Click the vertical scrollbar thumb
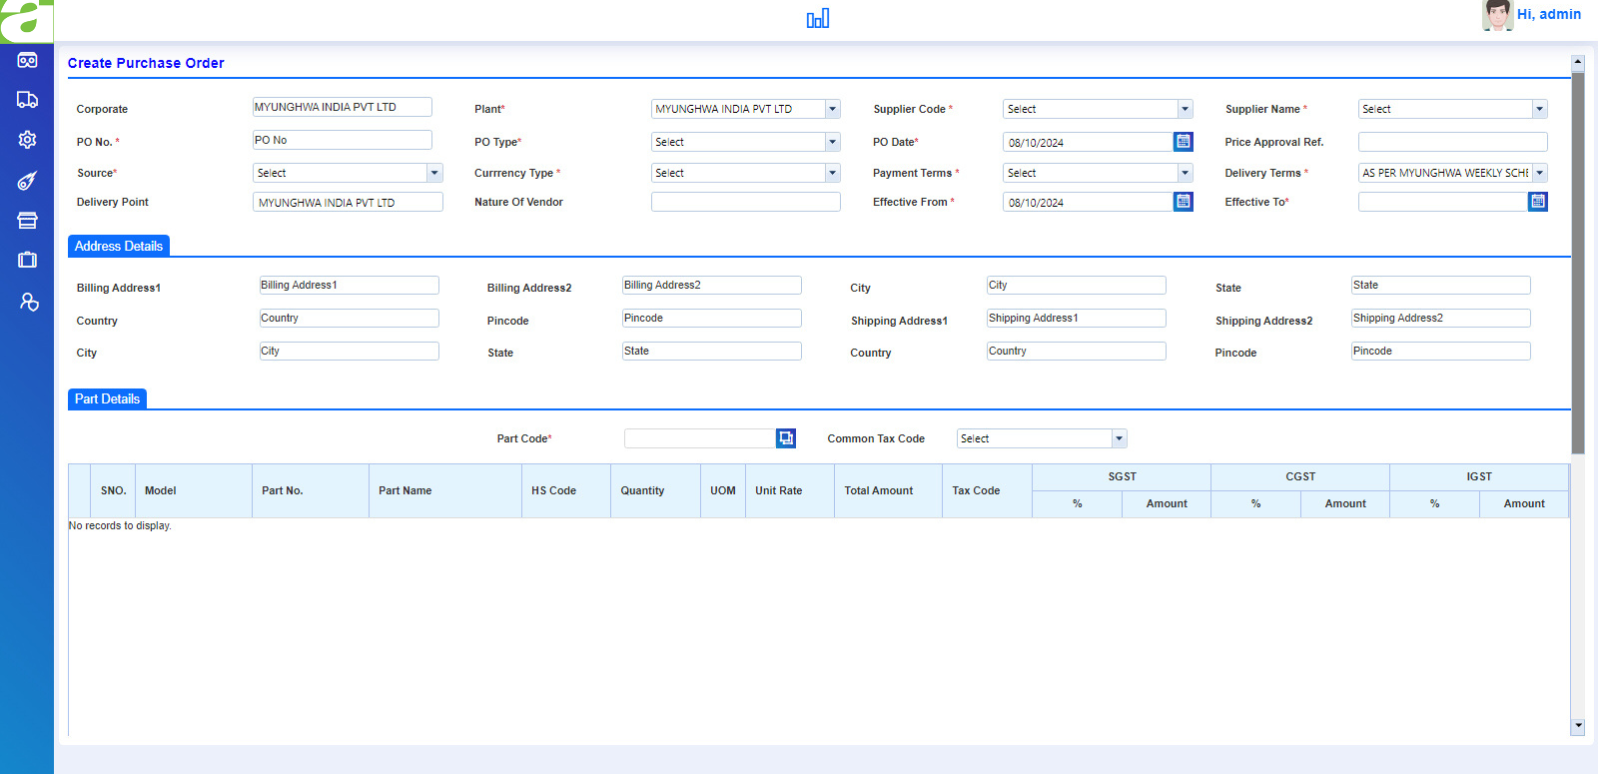1598x774 pixels. [x=1578, y=262]
